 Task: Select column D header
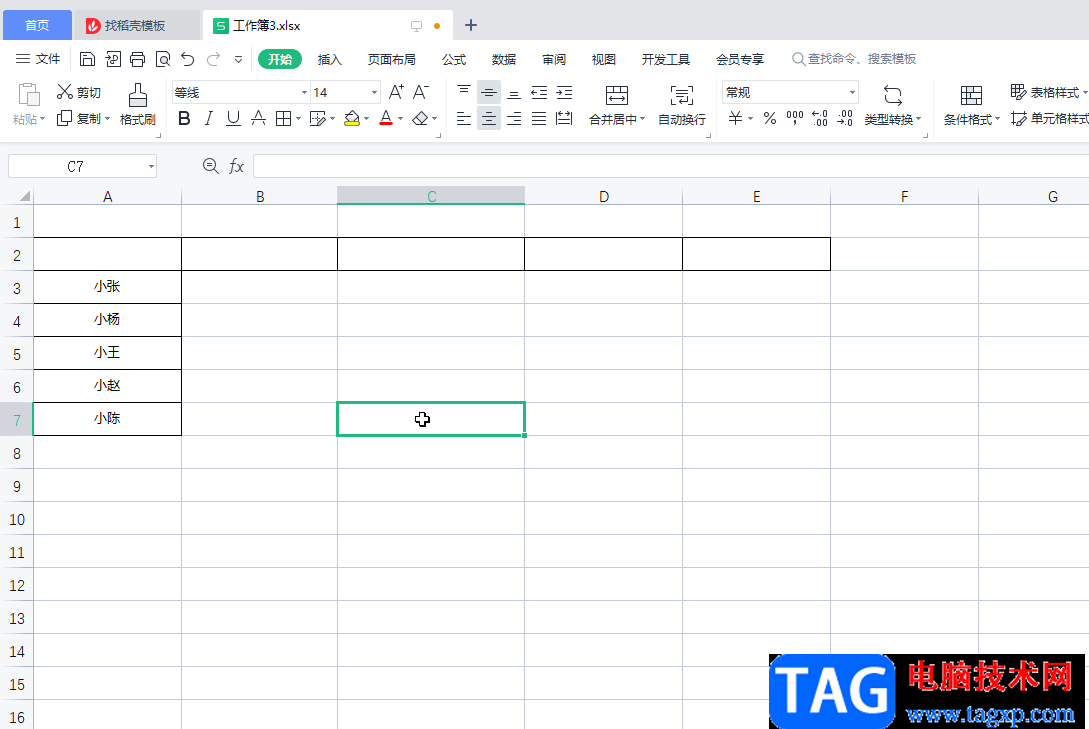click(x=604, y=196)
